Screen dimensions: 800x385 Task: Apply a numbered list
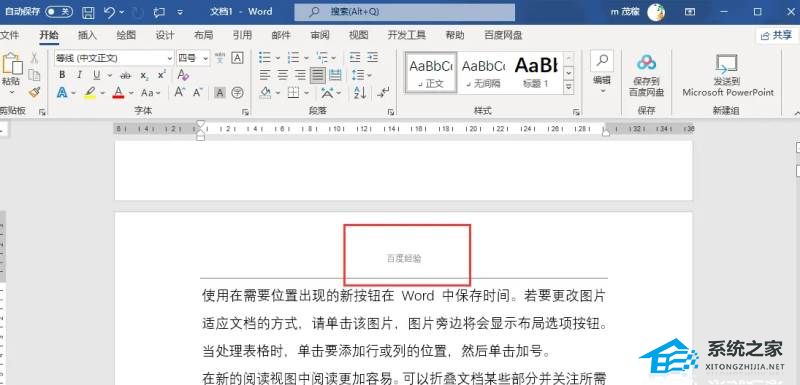(293, 58)
